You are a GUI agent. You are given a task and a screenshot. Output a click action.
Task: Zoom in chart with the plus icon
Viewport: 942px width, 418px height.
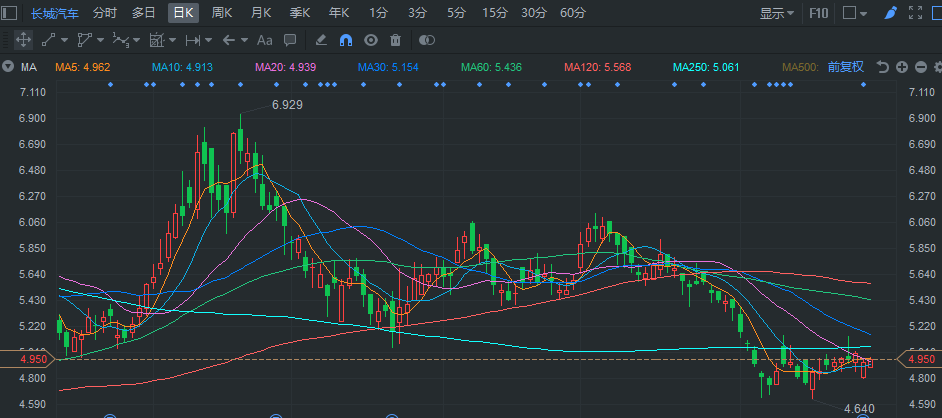pos(902,67)
